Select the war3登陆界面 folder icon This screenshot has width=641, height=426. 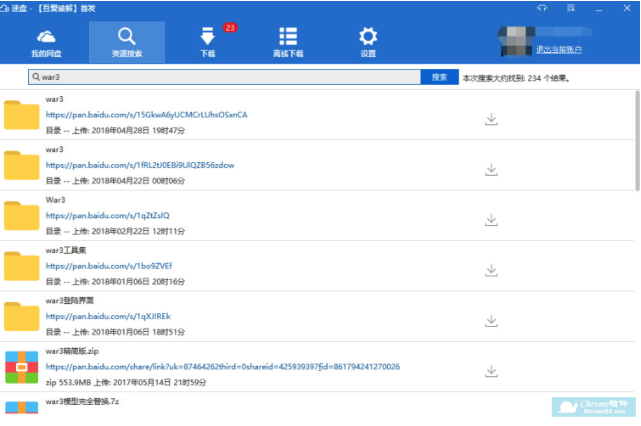(22, 316)
